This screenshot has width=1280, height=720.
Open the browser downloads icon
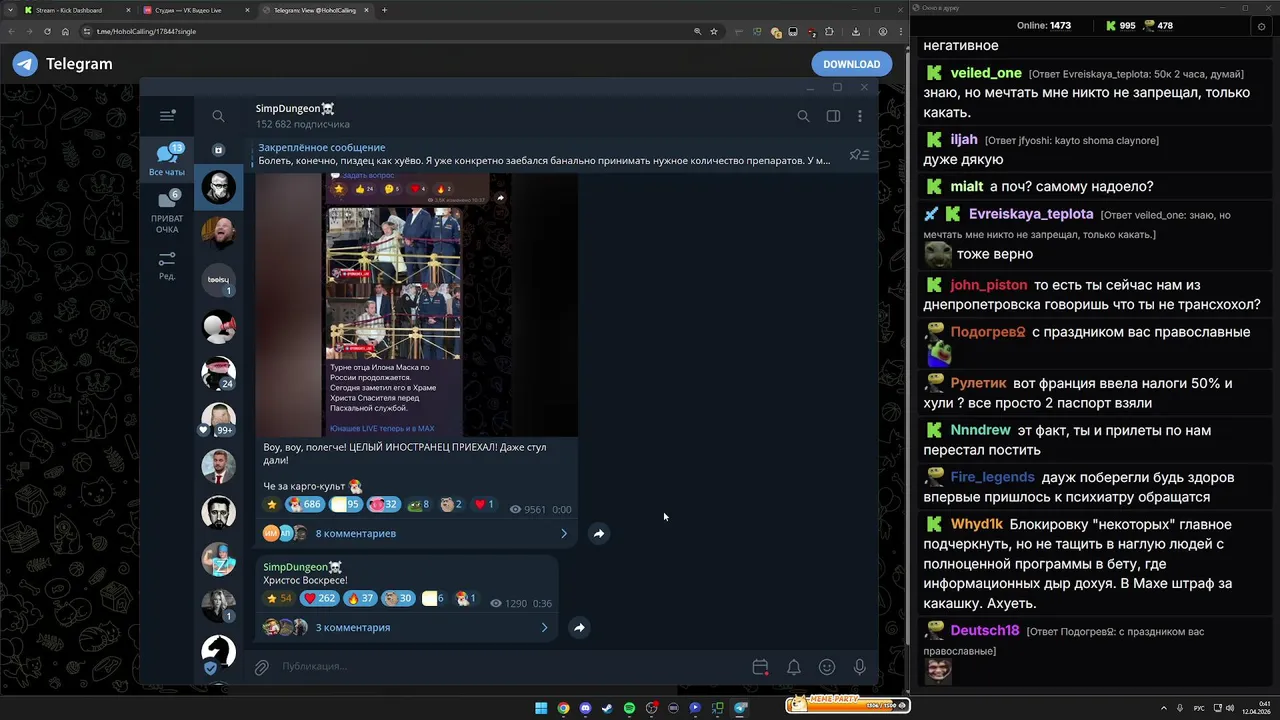point(856,31)
